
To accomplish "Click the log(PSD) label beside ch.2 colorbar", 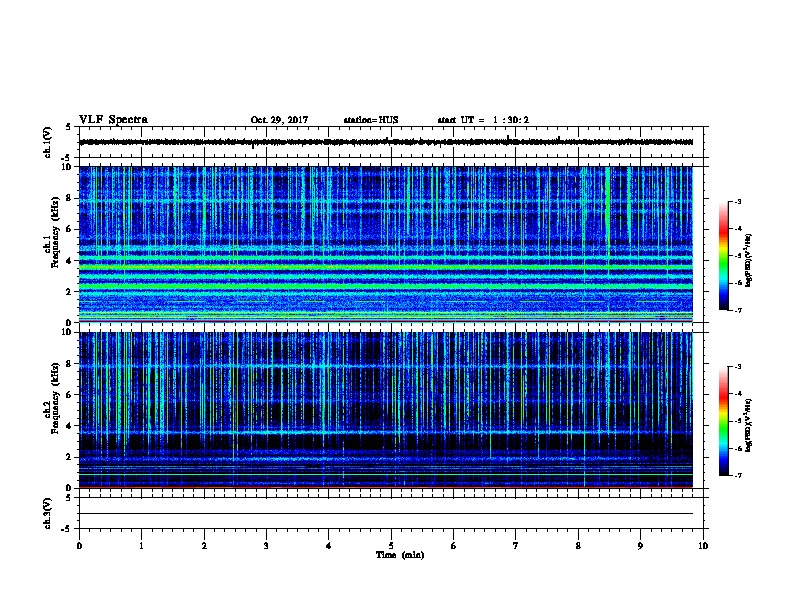I will click(748, 425).
